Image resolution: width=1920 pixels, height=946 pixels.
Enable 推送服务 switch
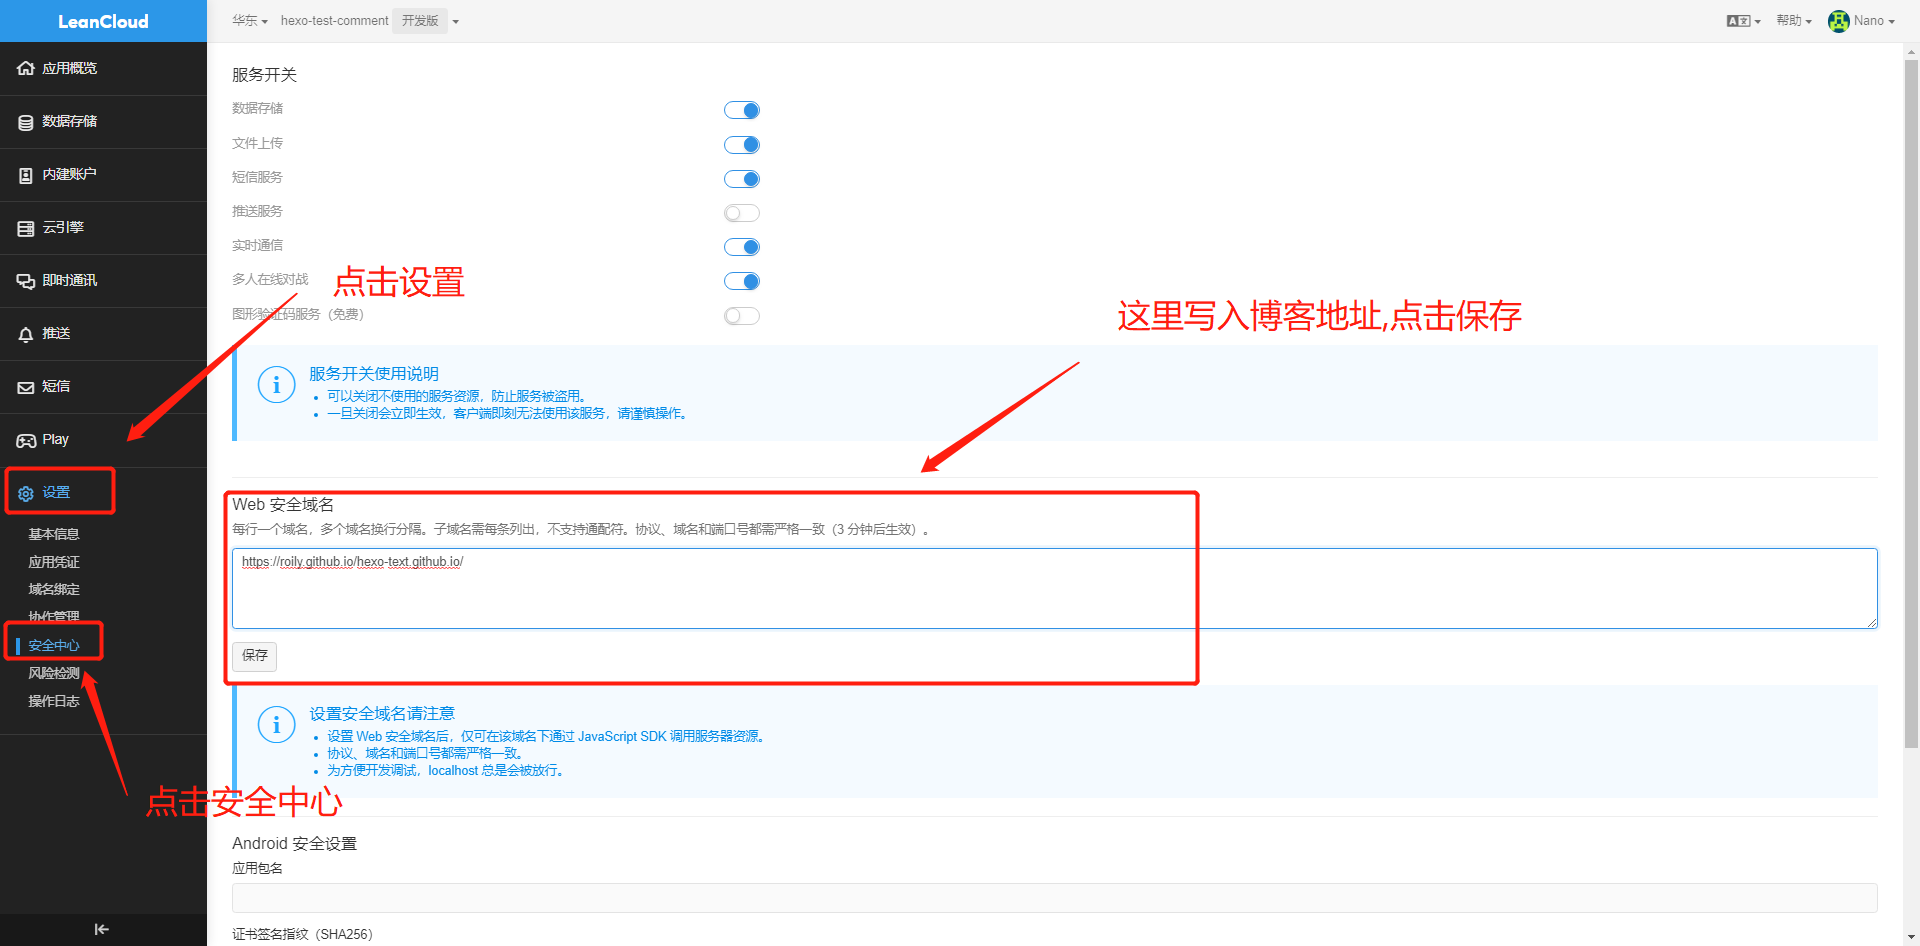[742, 213]
